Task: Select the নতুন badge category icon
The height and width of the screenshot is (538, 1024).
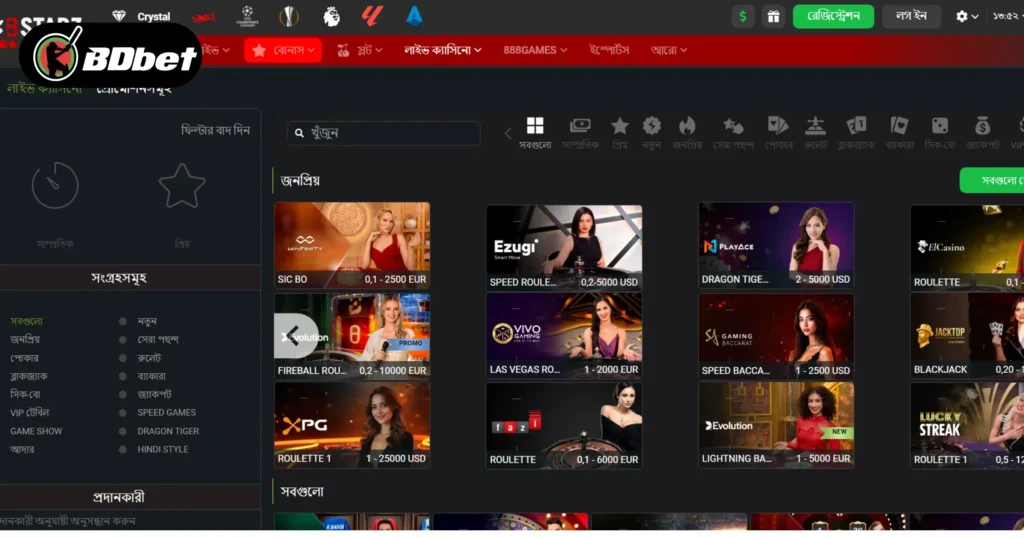Action: tap(651, 125)
